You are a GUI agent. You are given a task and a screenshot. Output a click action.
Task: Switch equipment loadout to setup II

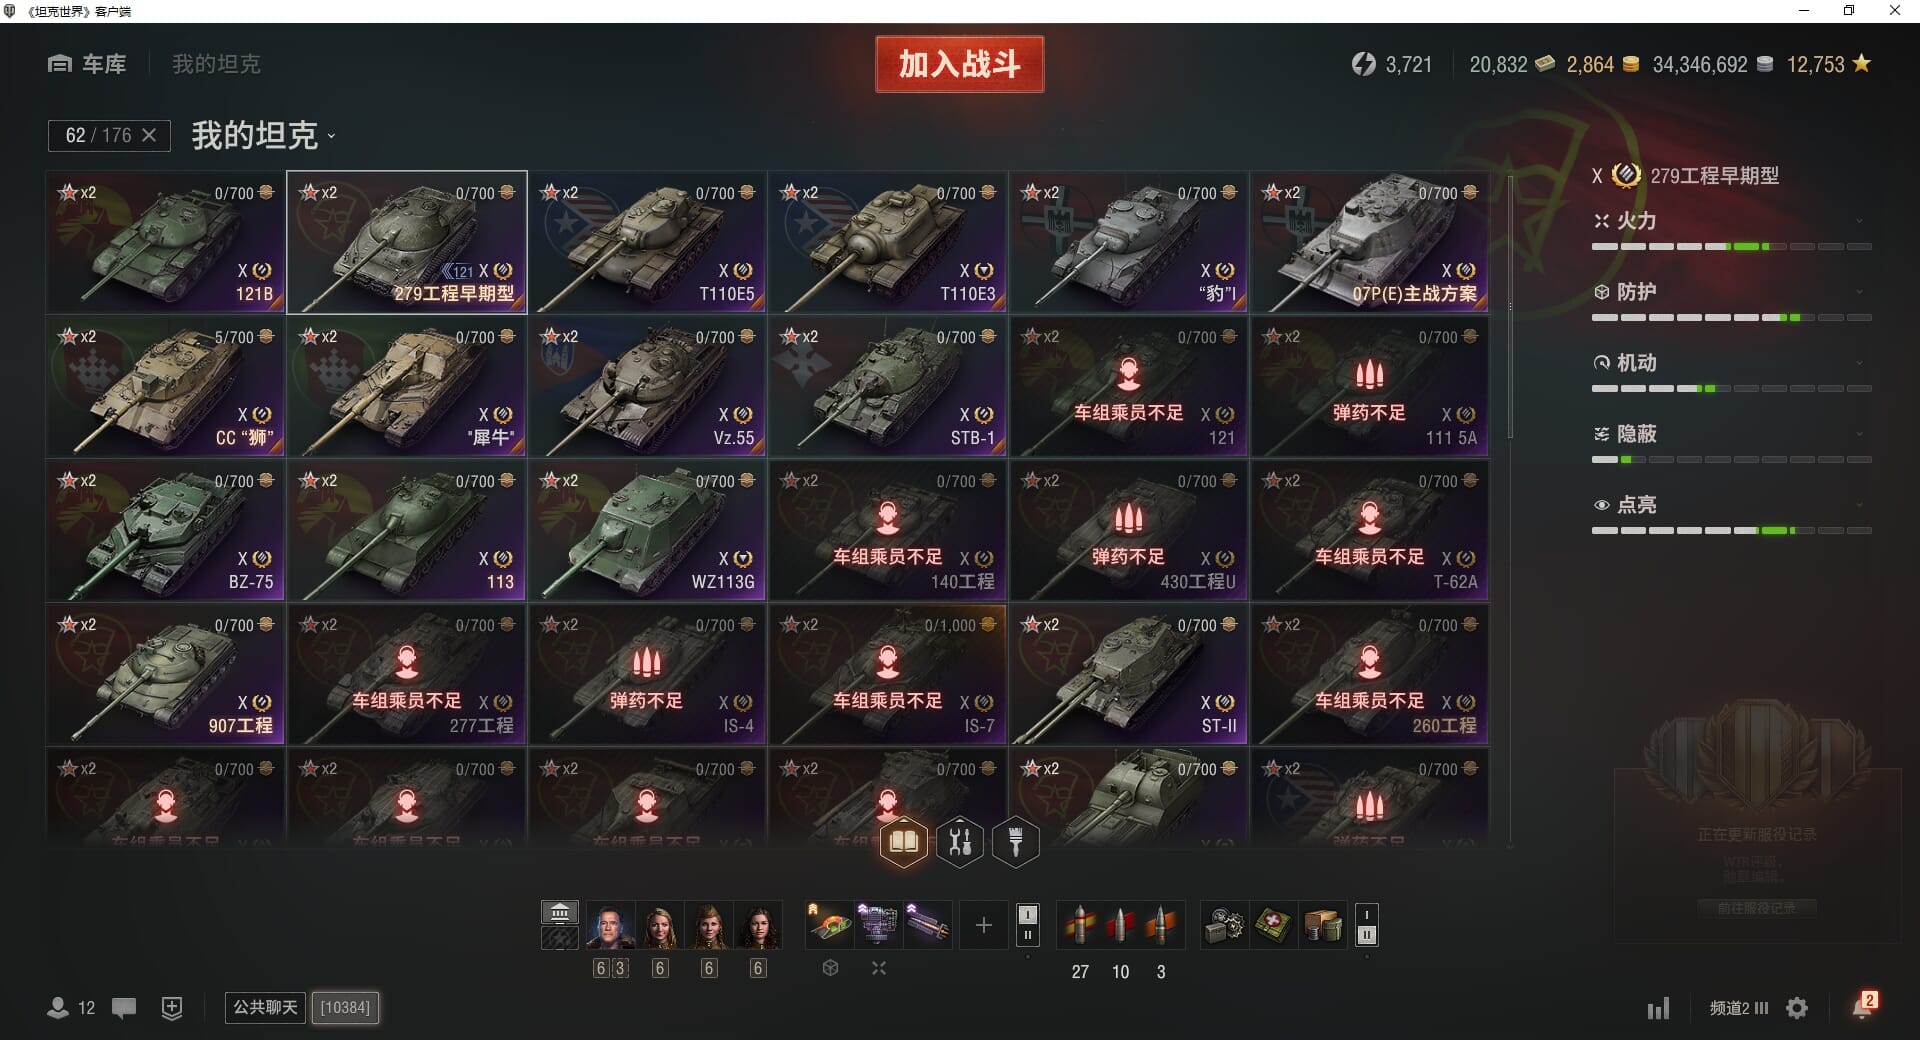click(x=1027, y=936)
